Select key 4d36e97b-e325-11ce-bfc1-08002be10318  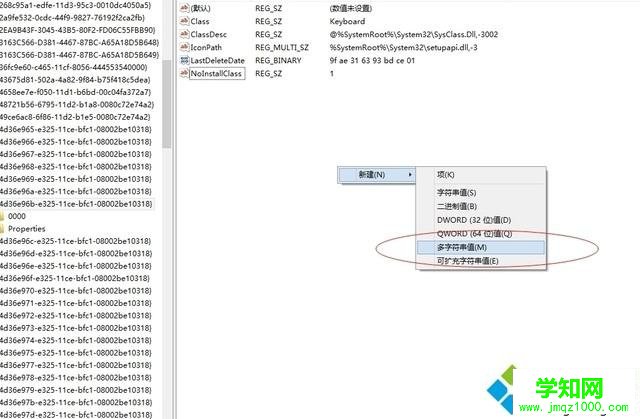[x=76, y=402]
